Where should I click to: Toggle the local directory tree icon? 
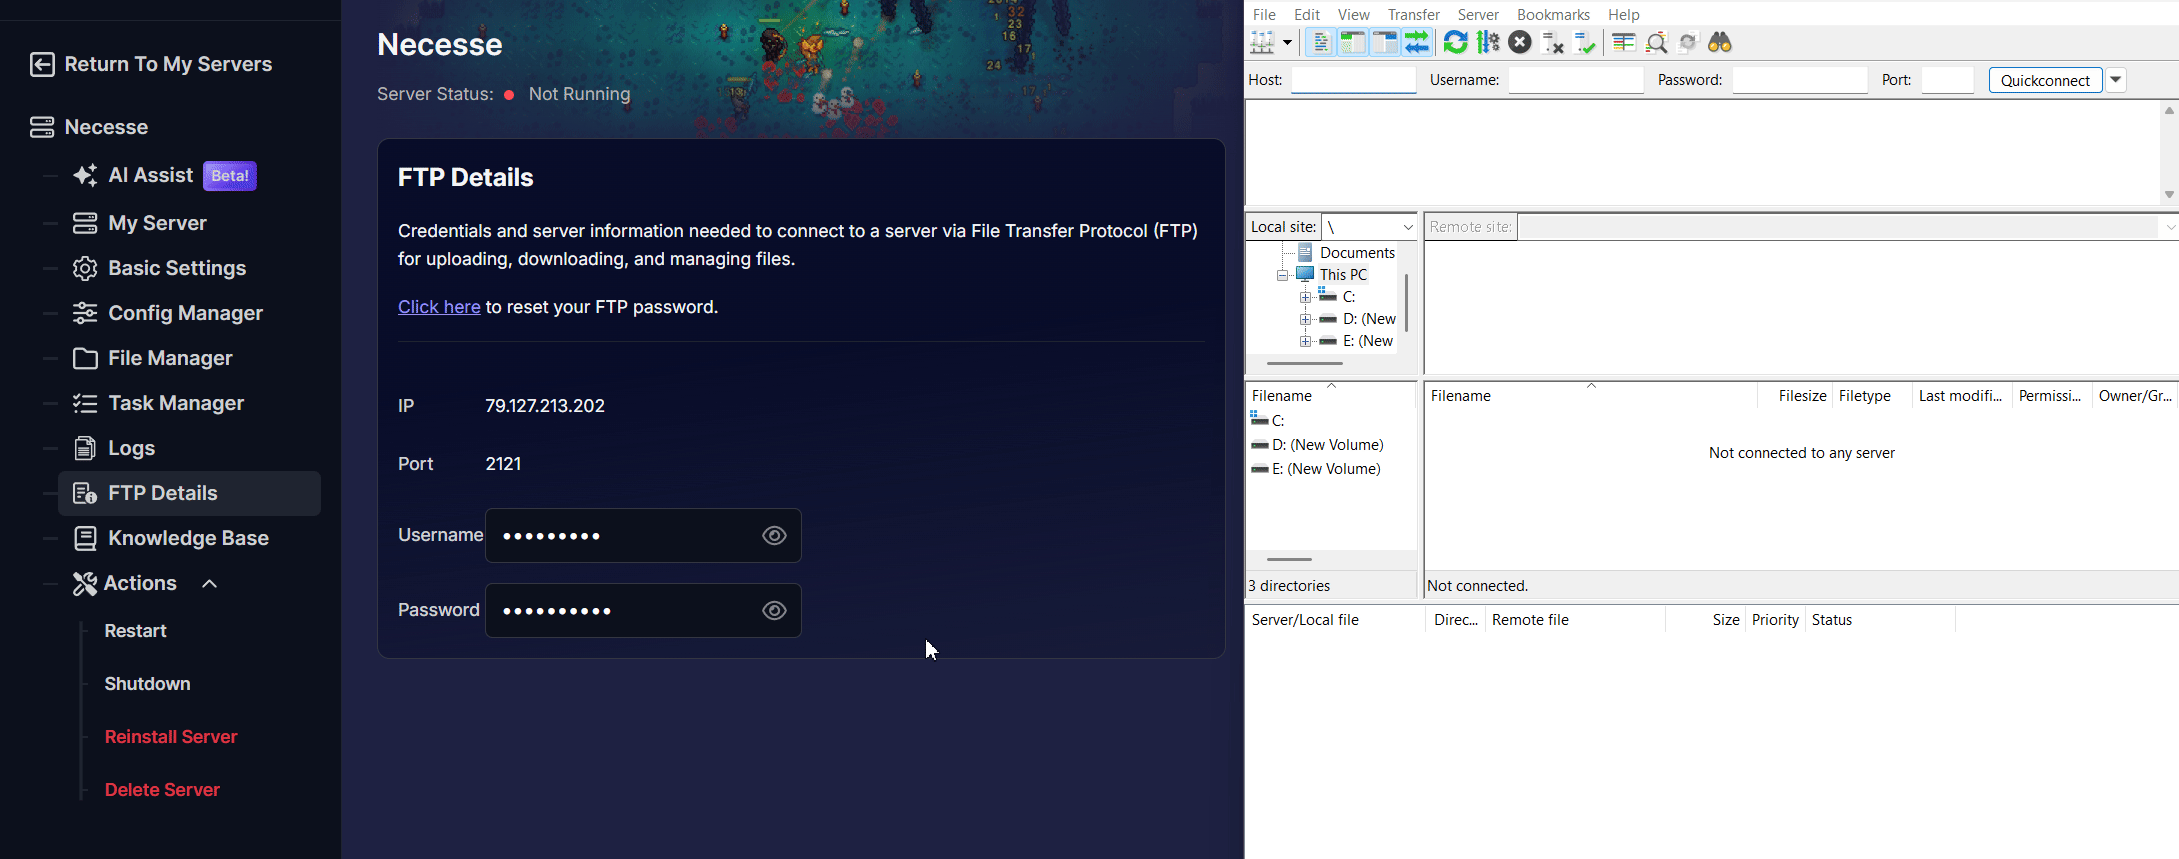[1352, 43]
